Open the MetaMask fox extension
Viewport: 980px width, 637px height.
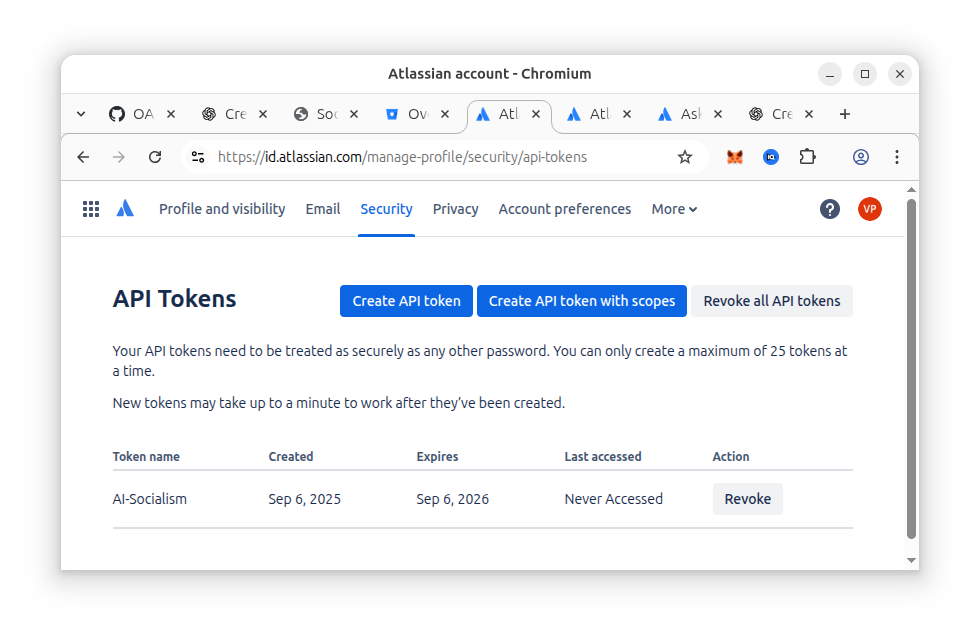point(735,157)
